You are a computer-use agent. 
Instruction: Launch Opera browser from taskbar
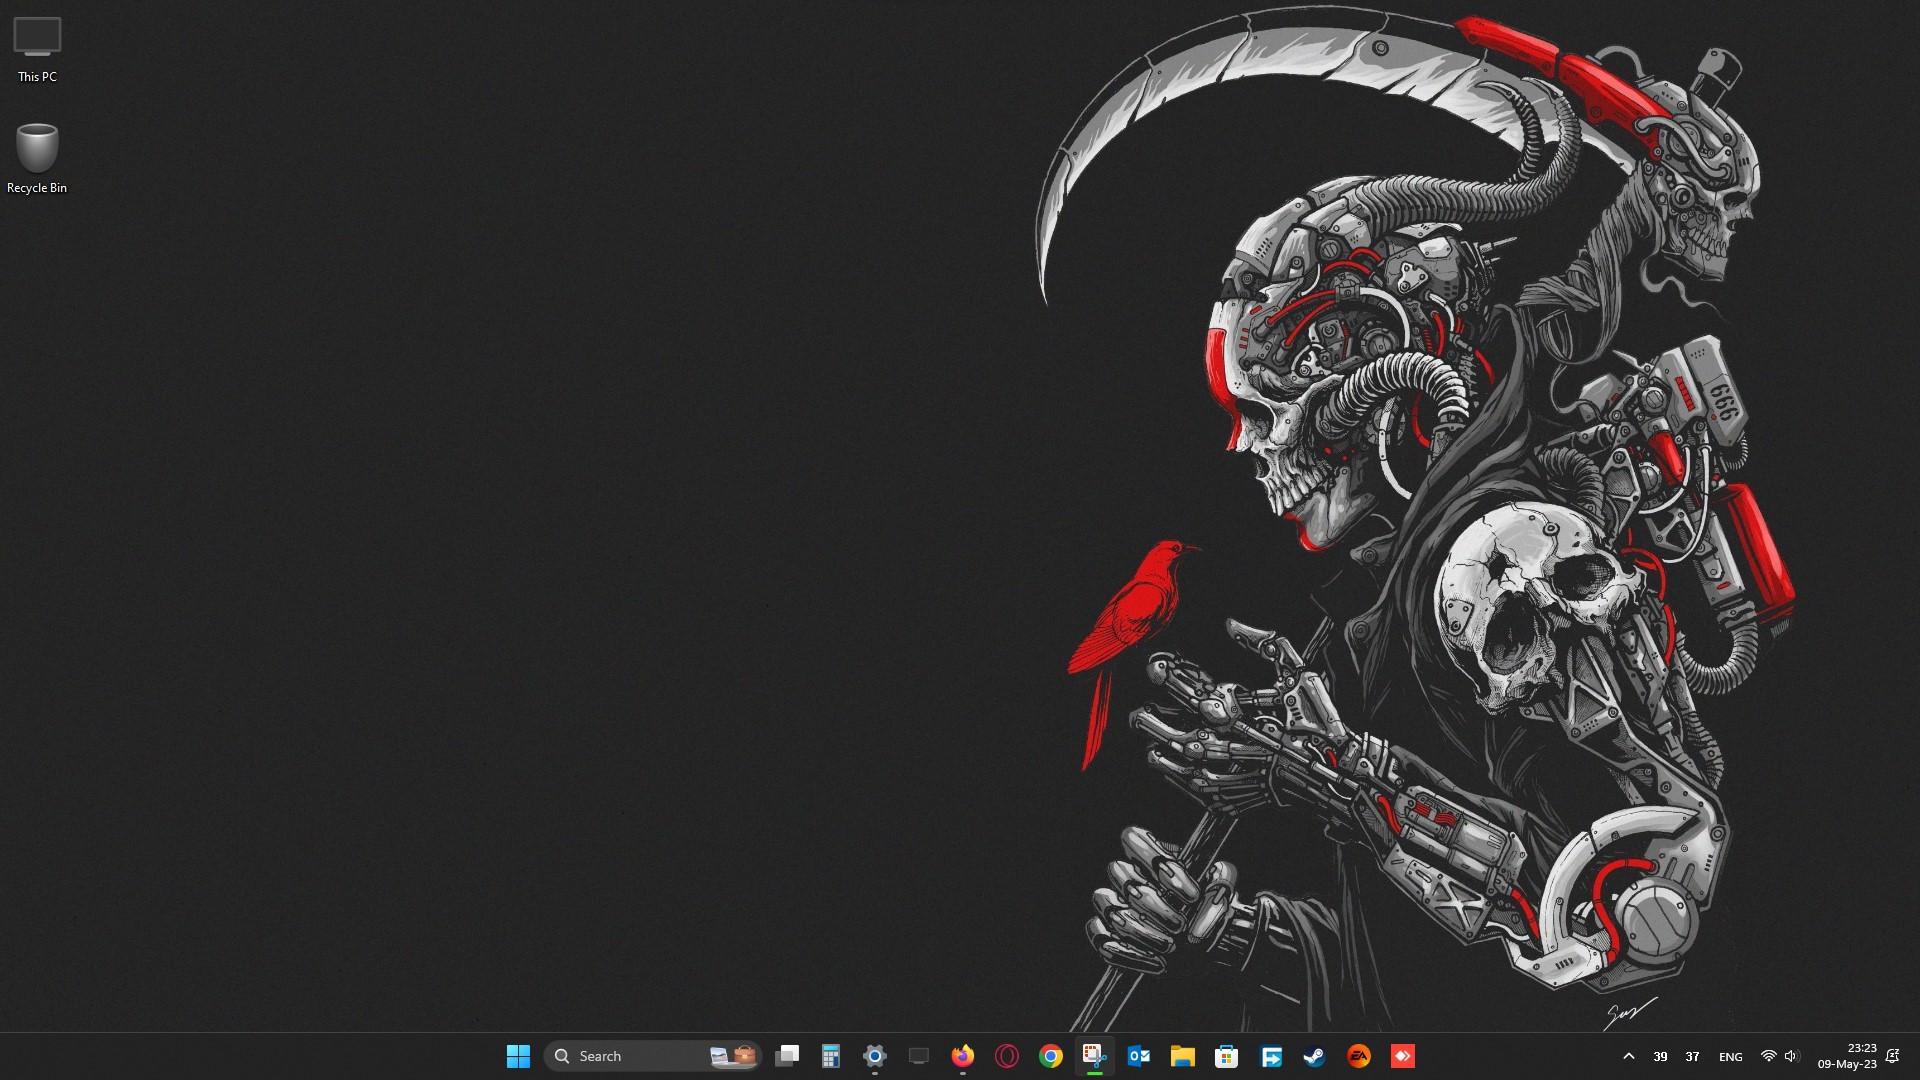coord(1007,1056)
